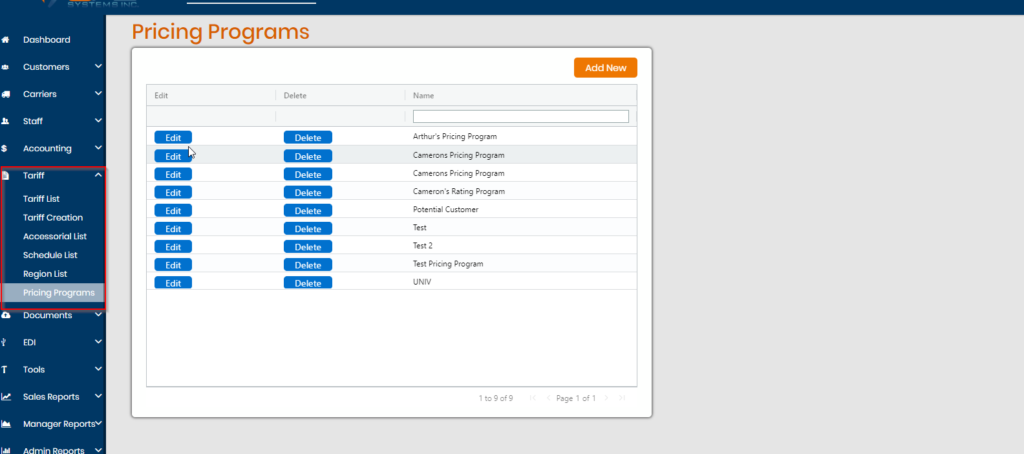Click the Tools T icon

(5, 370)
